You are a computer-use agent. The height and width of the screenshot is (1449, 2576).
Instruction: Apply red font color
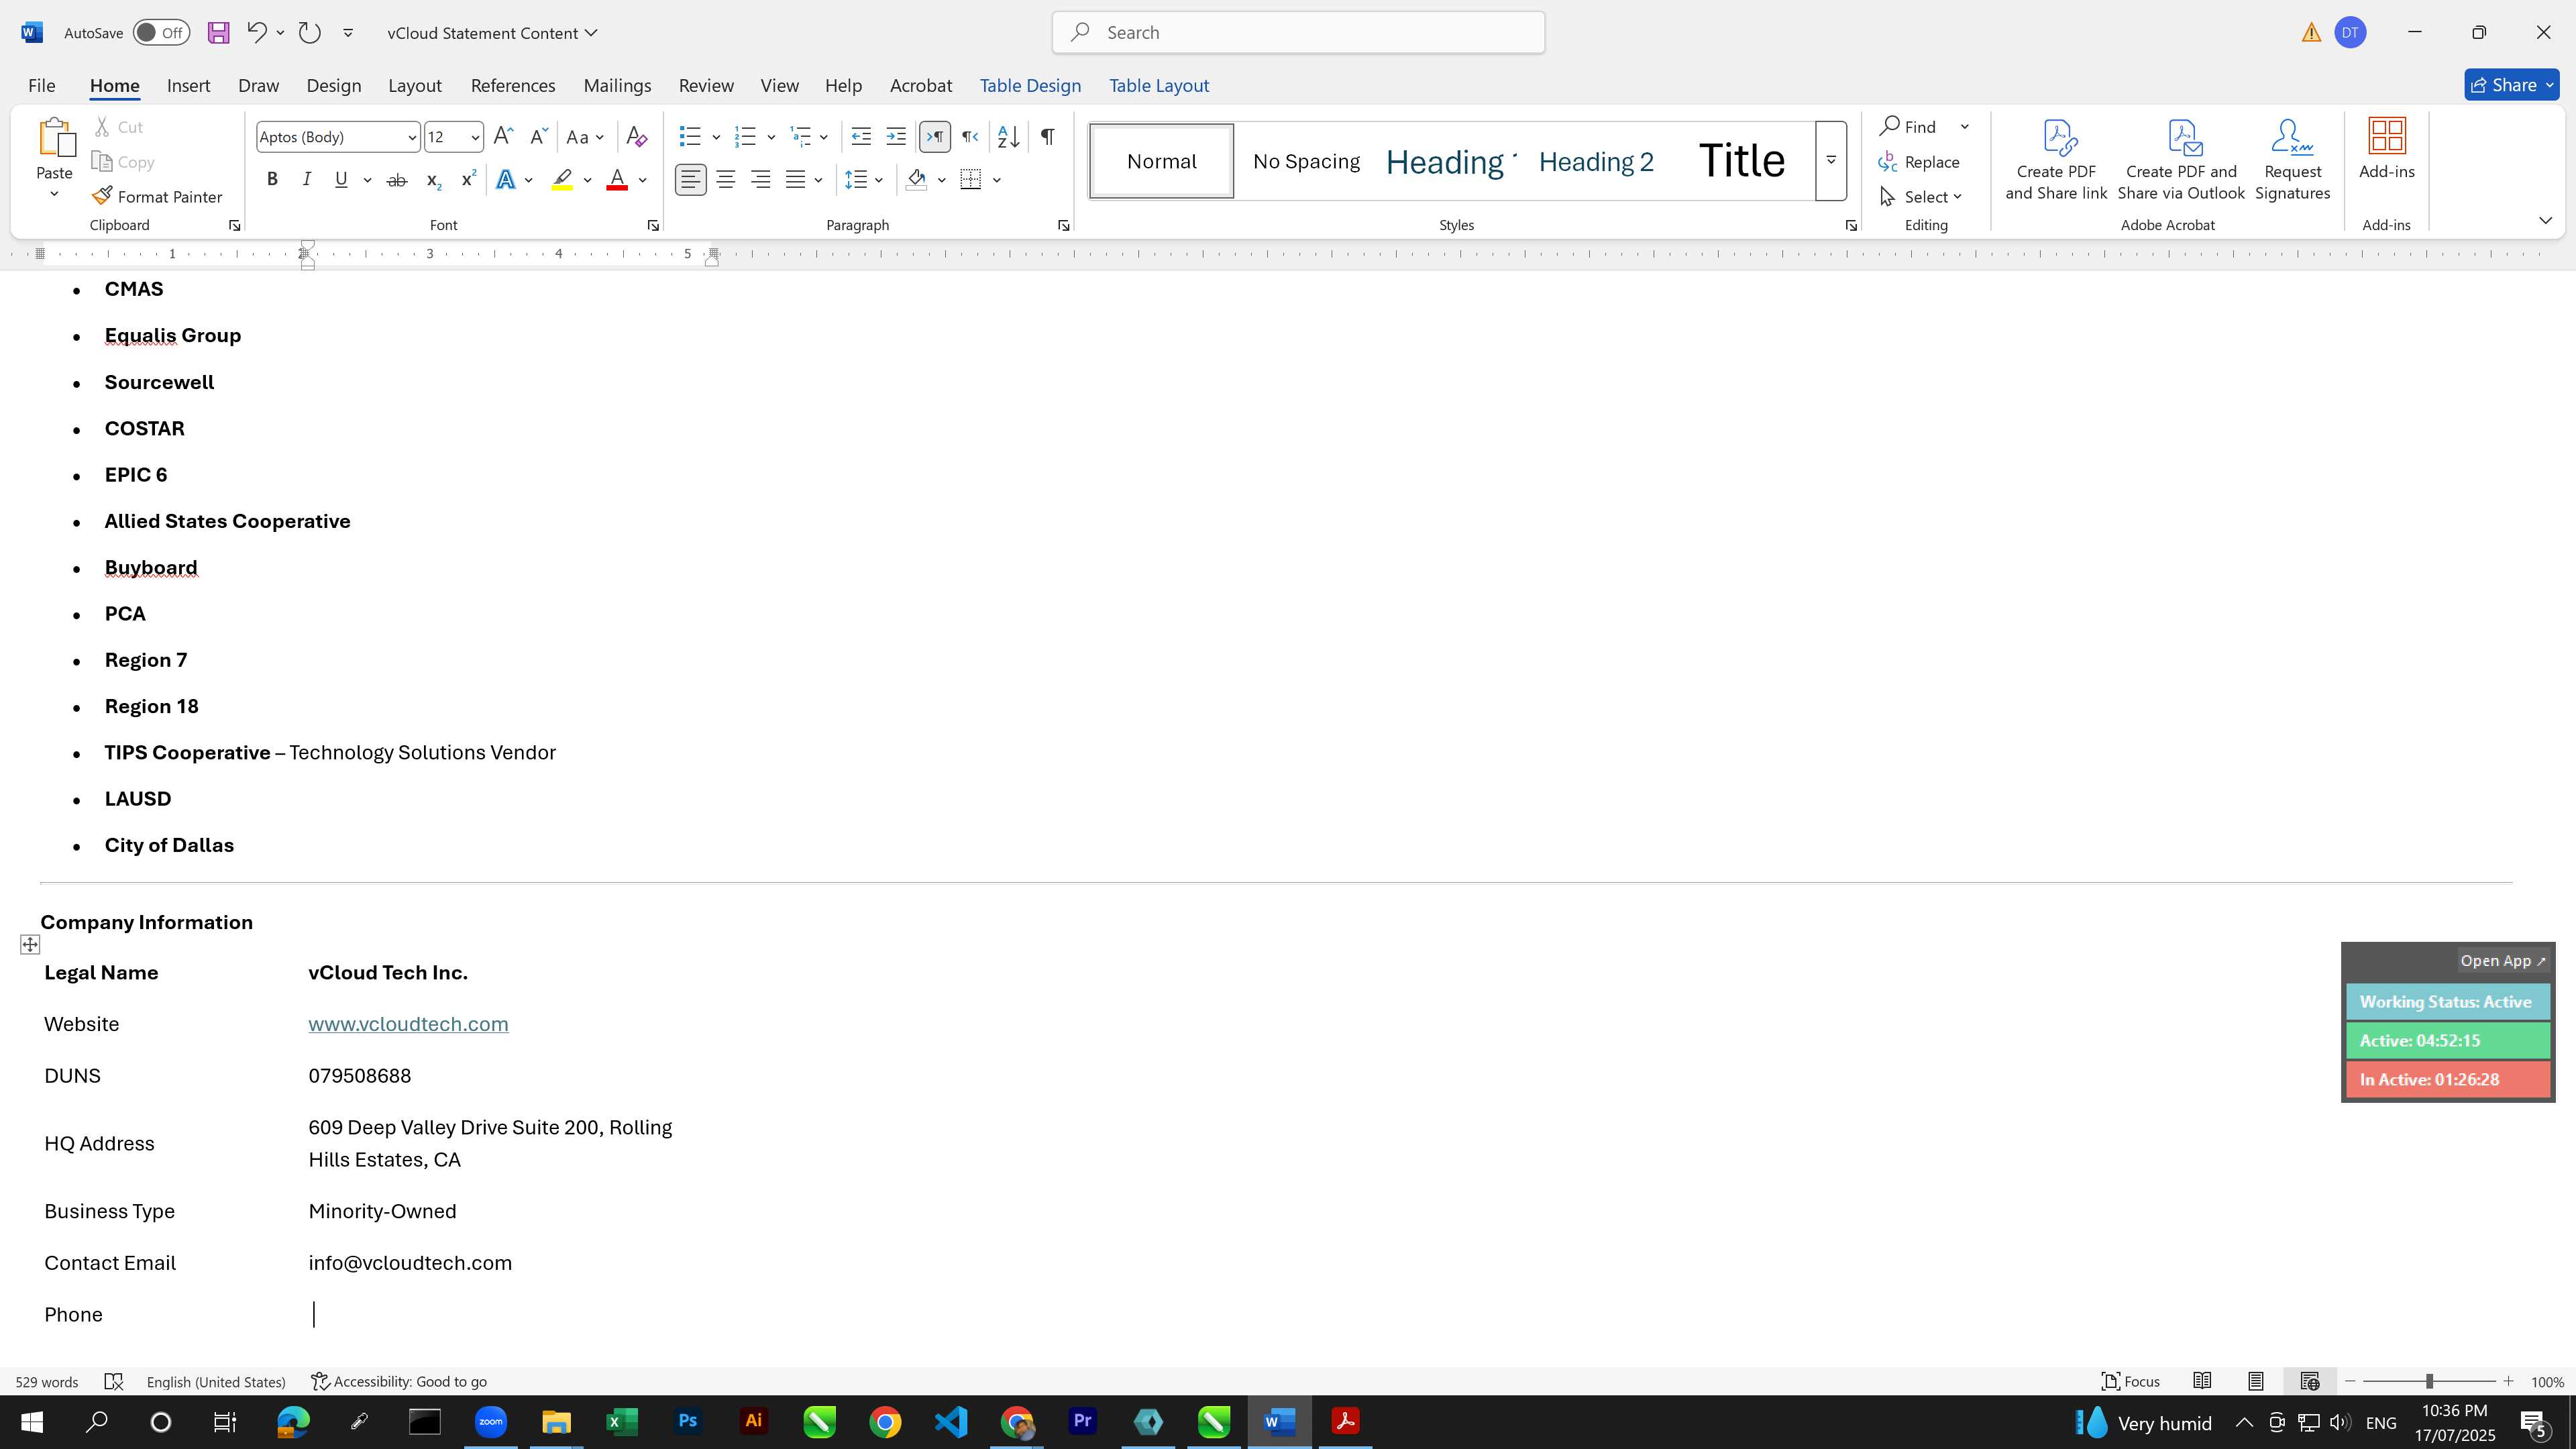tap(617, 180)
